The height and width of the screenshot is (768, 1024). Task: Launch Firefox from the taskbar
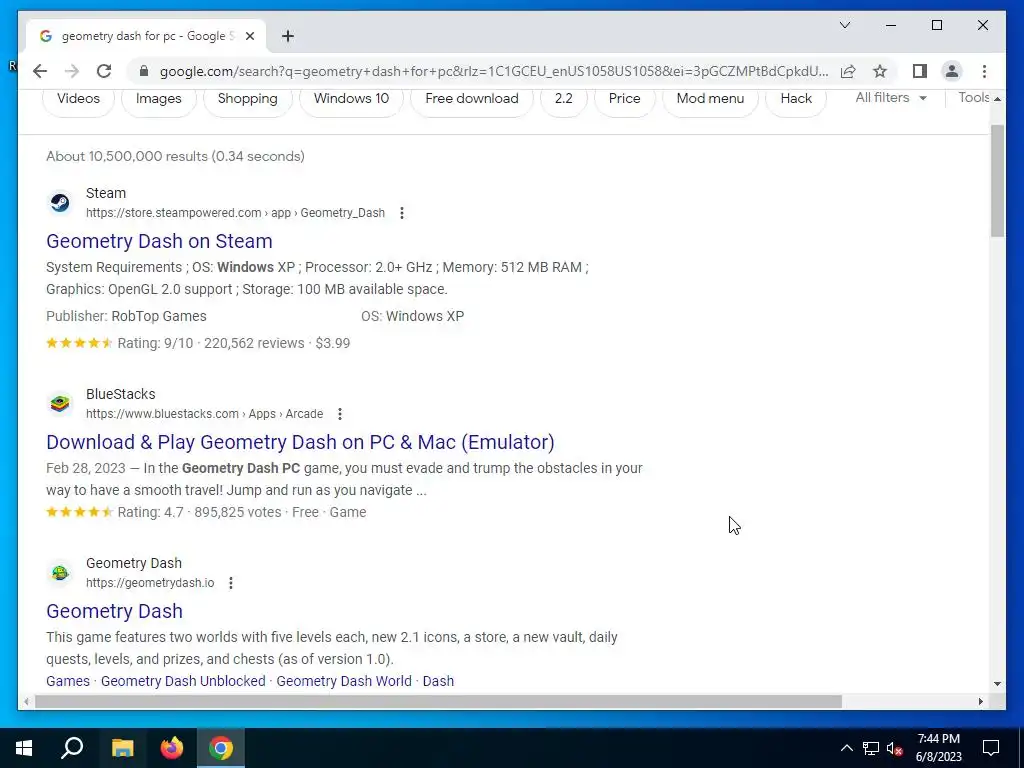click(x=172, y=748)
